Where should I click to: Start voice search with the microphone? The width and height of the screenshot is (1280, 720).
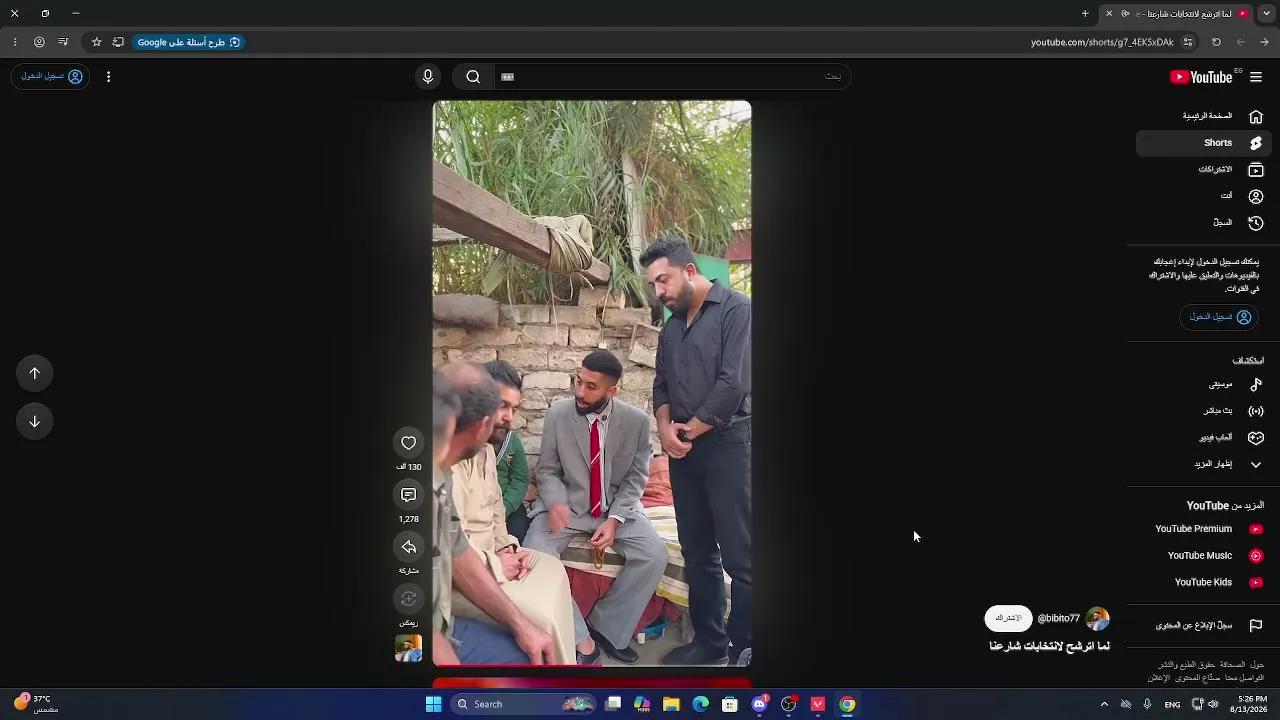coord(428,77)
